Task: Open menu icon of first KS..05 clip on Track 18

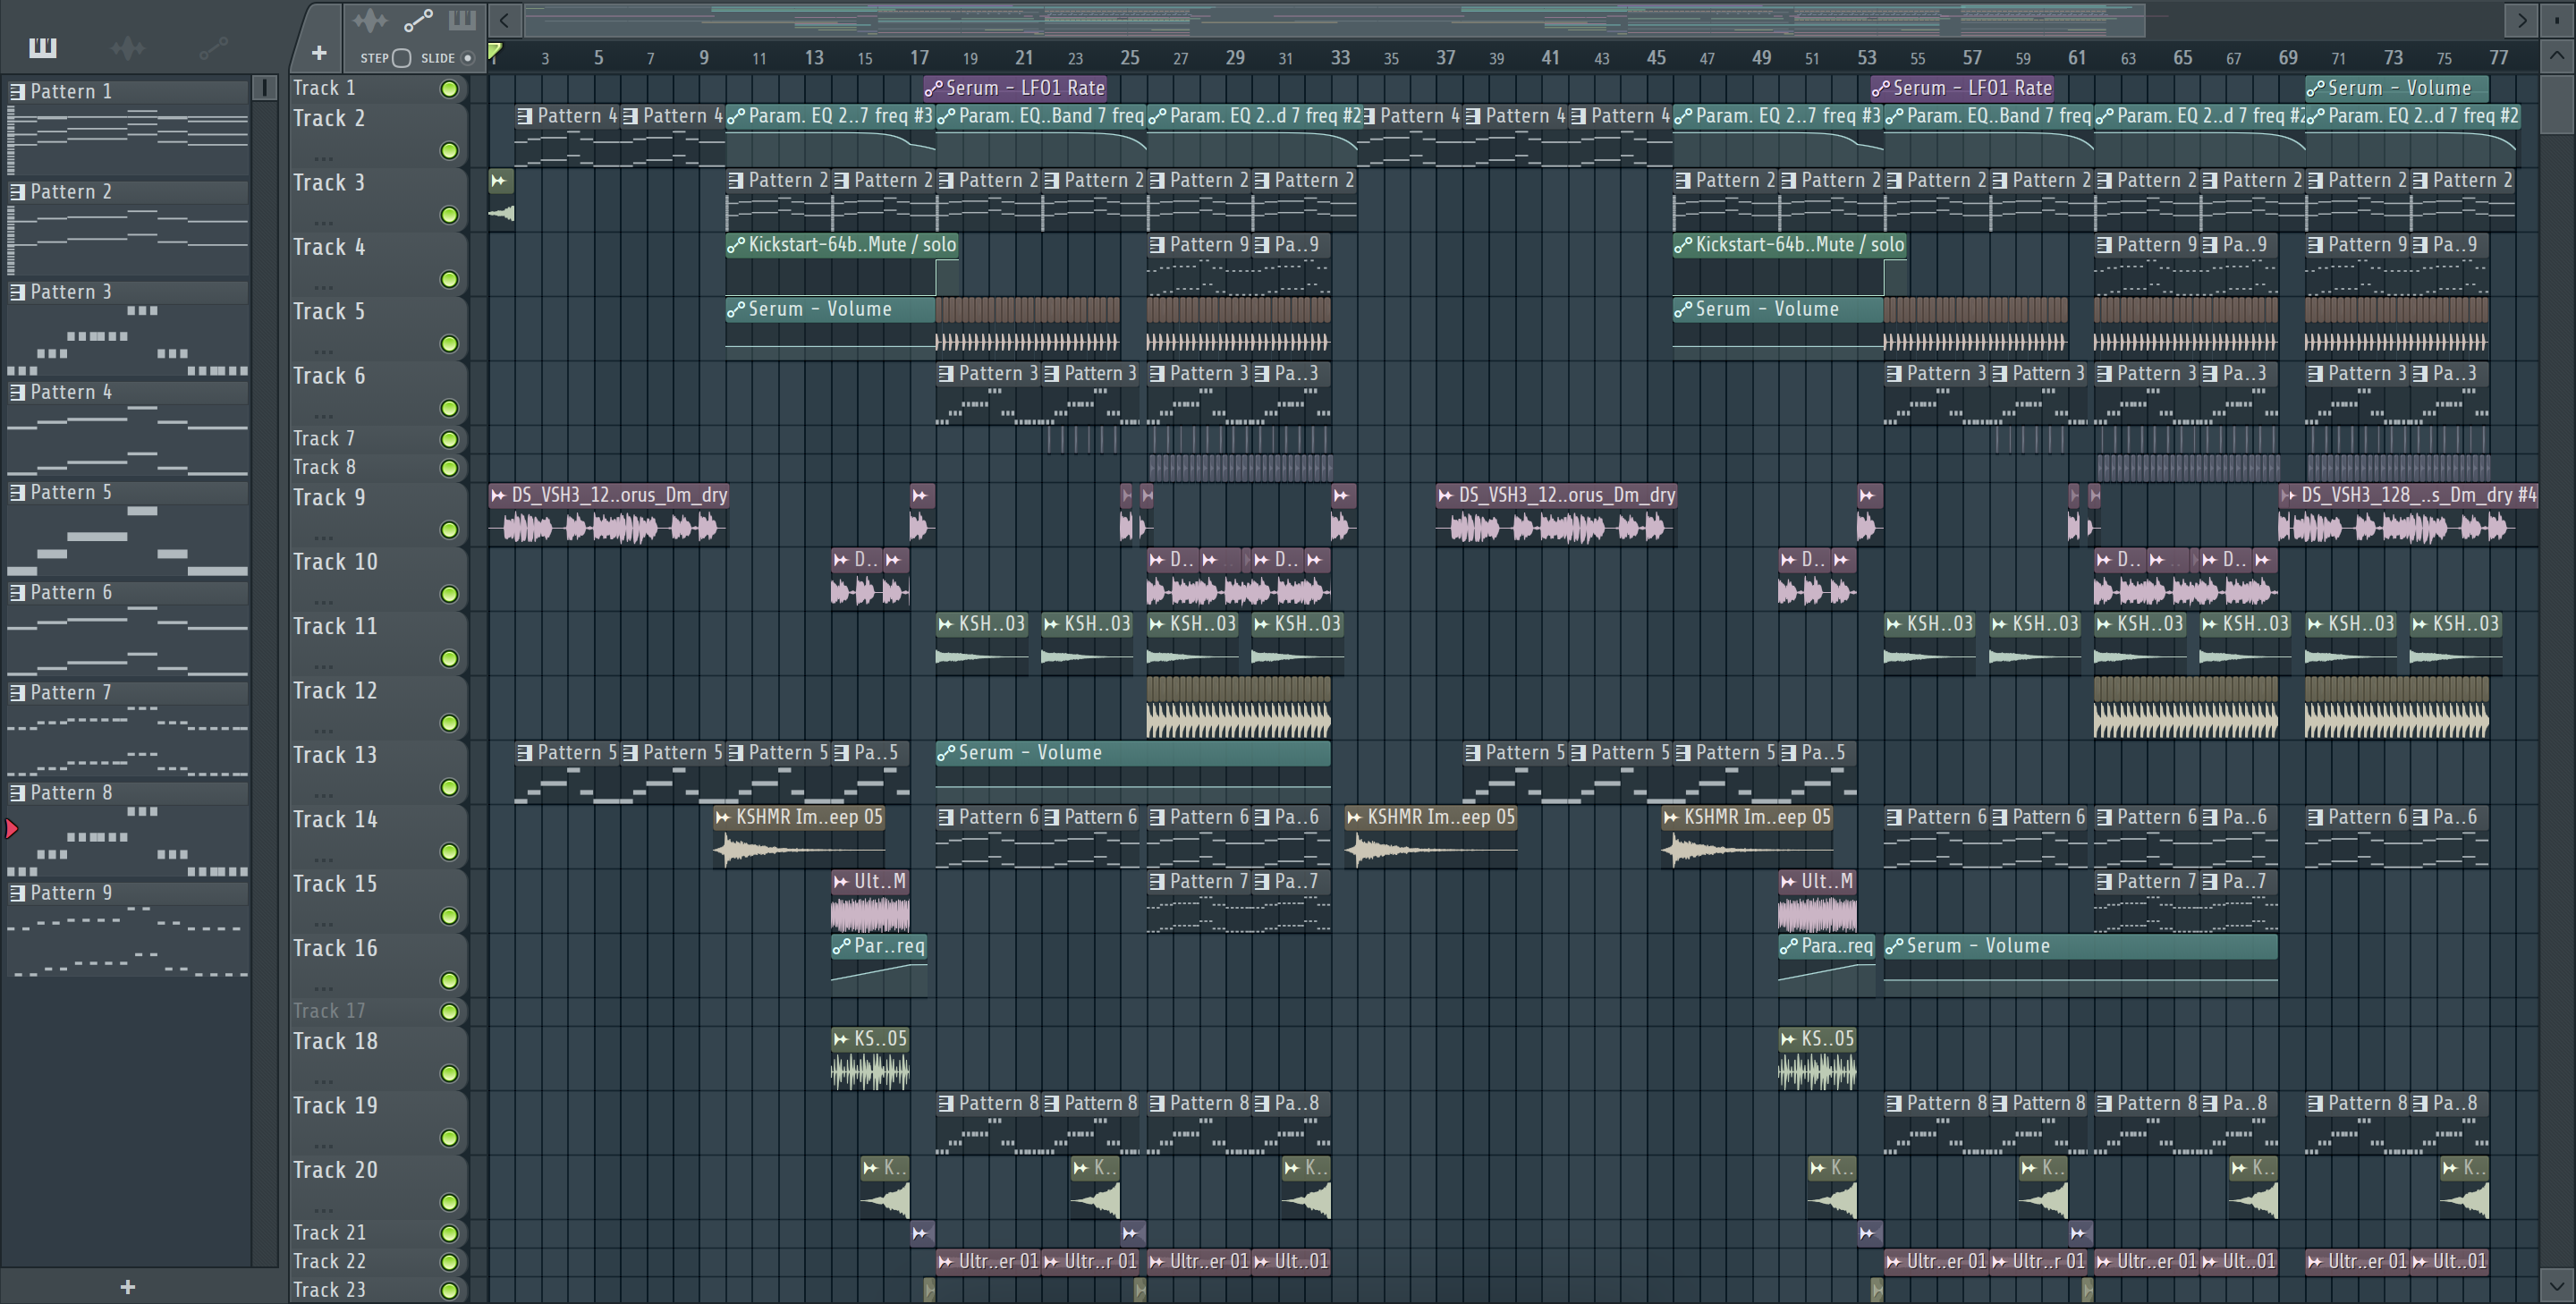Action: 841,1039
